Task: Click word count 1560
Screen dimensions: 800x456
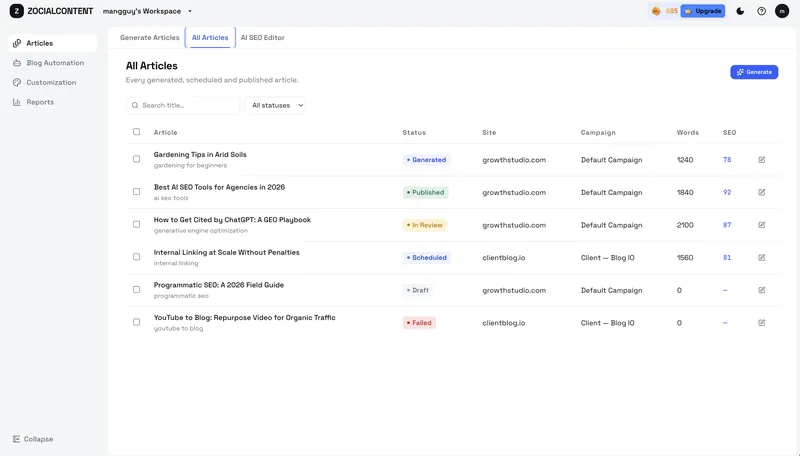Action: 685,258
